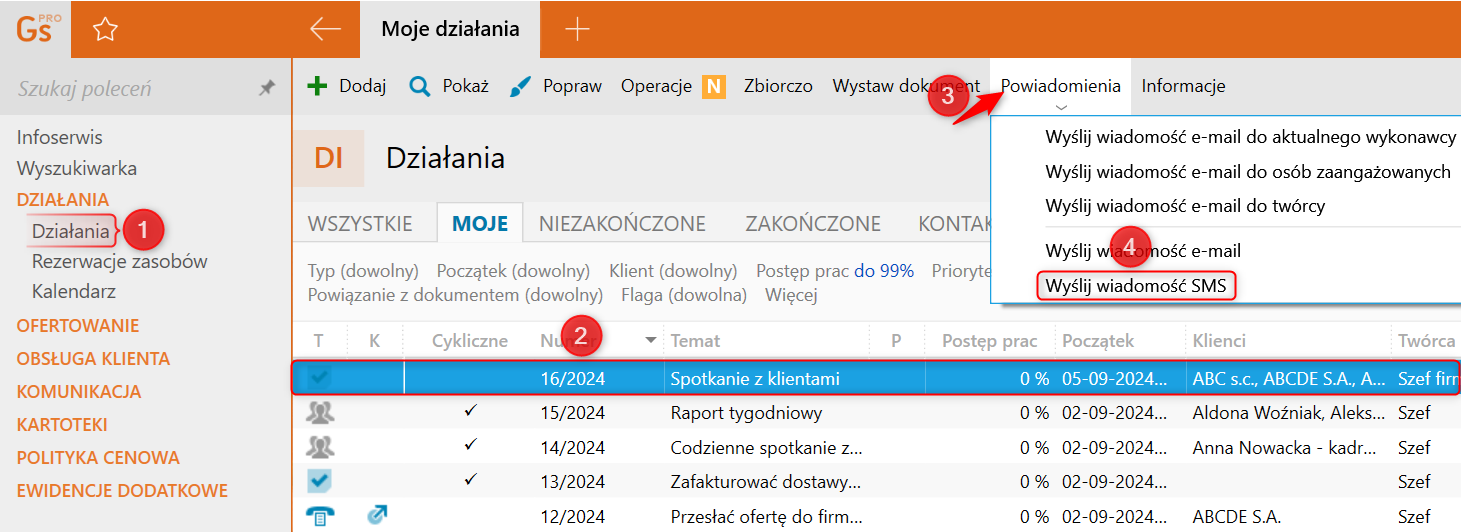
Task: Type in the Szukaj poleceń field
Action: coord(120,89)
